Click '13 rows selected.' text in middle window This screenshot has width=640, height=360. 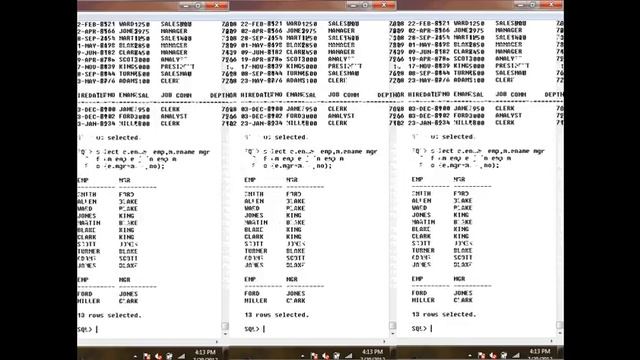click(277, 315)
